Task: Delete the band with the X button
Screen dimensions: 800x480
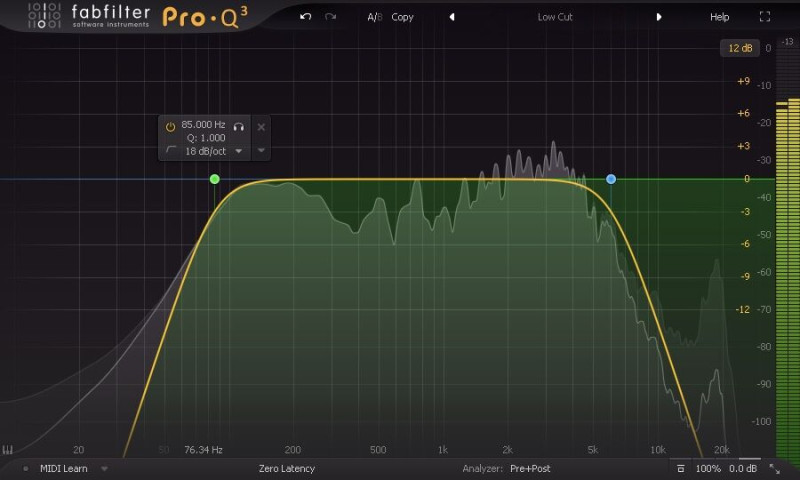Action: (x=261, y=127)
